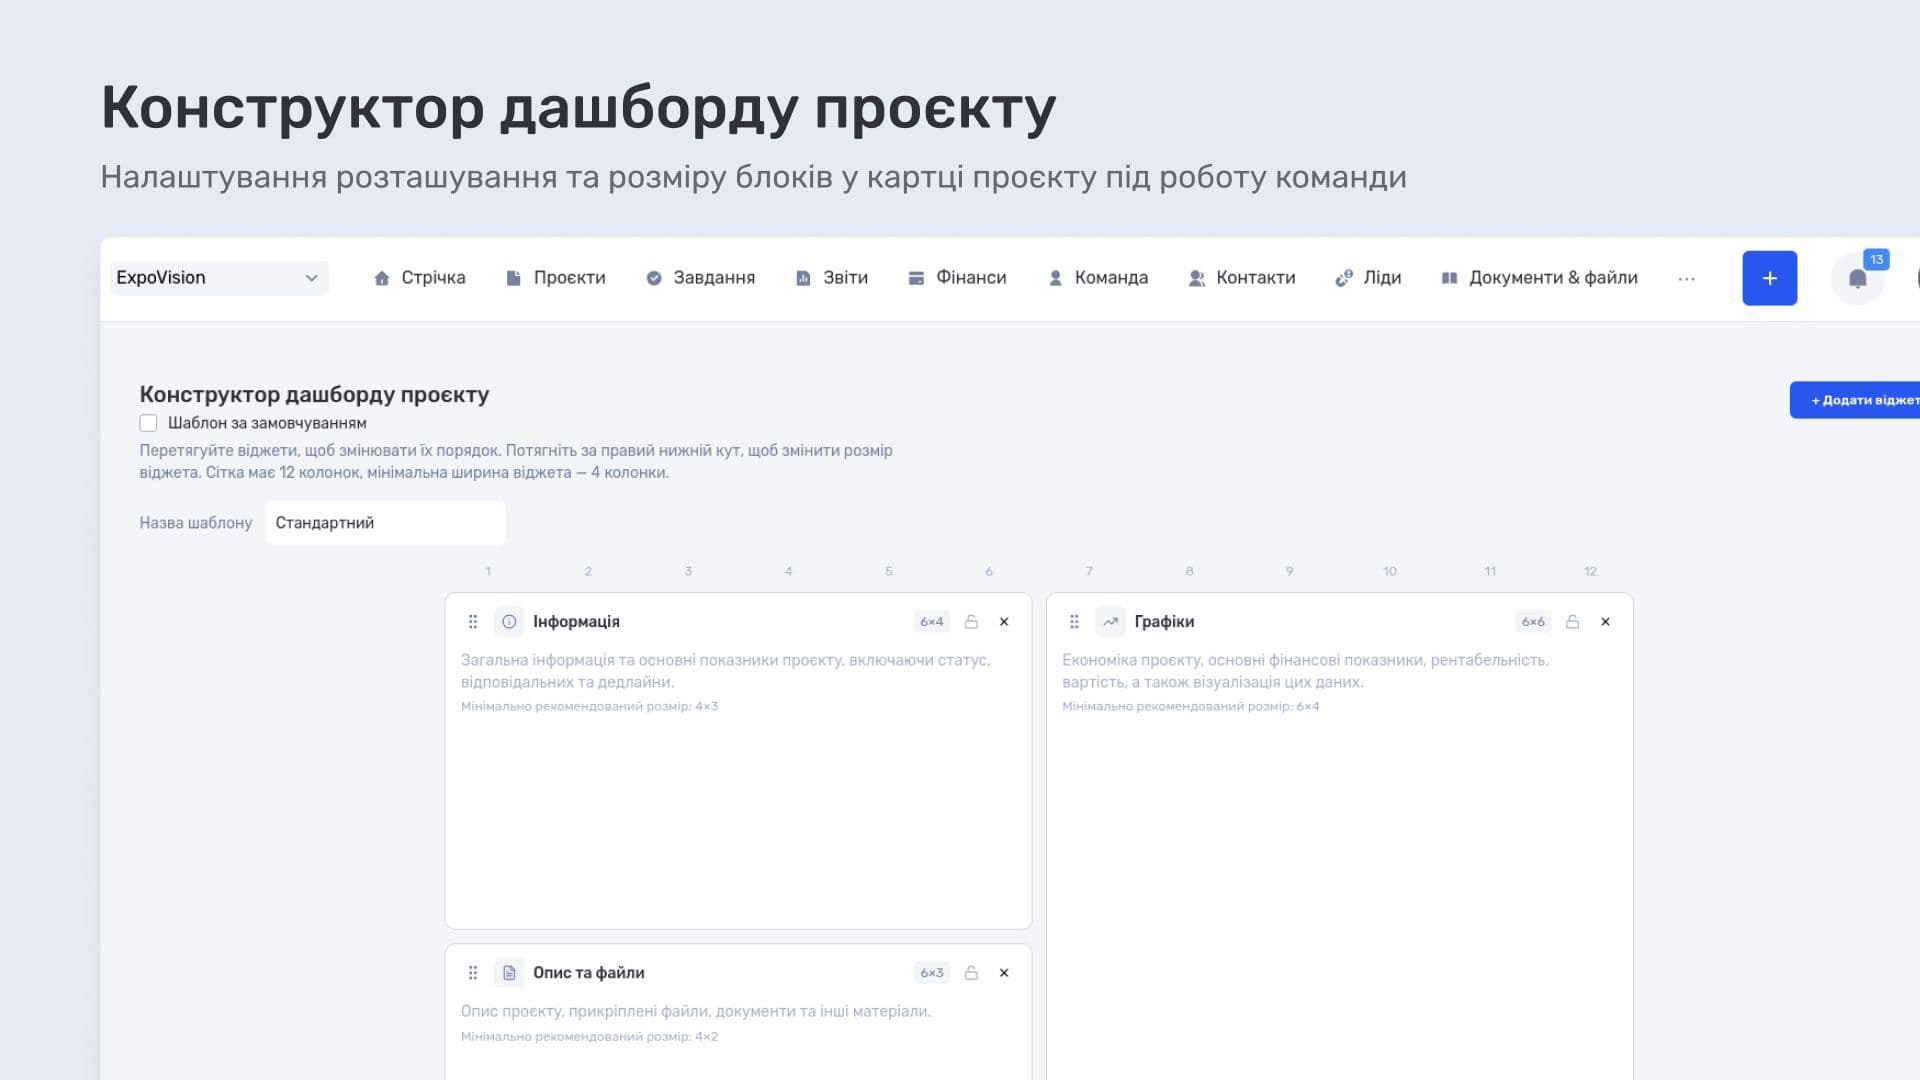
Task: Go to Проєкти section
Action: [x=556, y=278]
